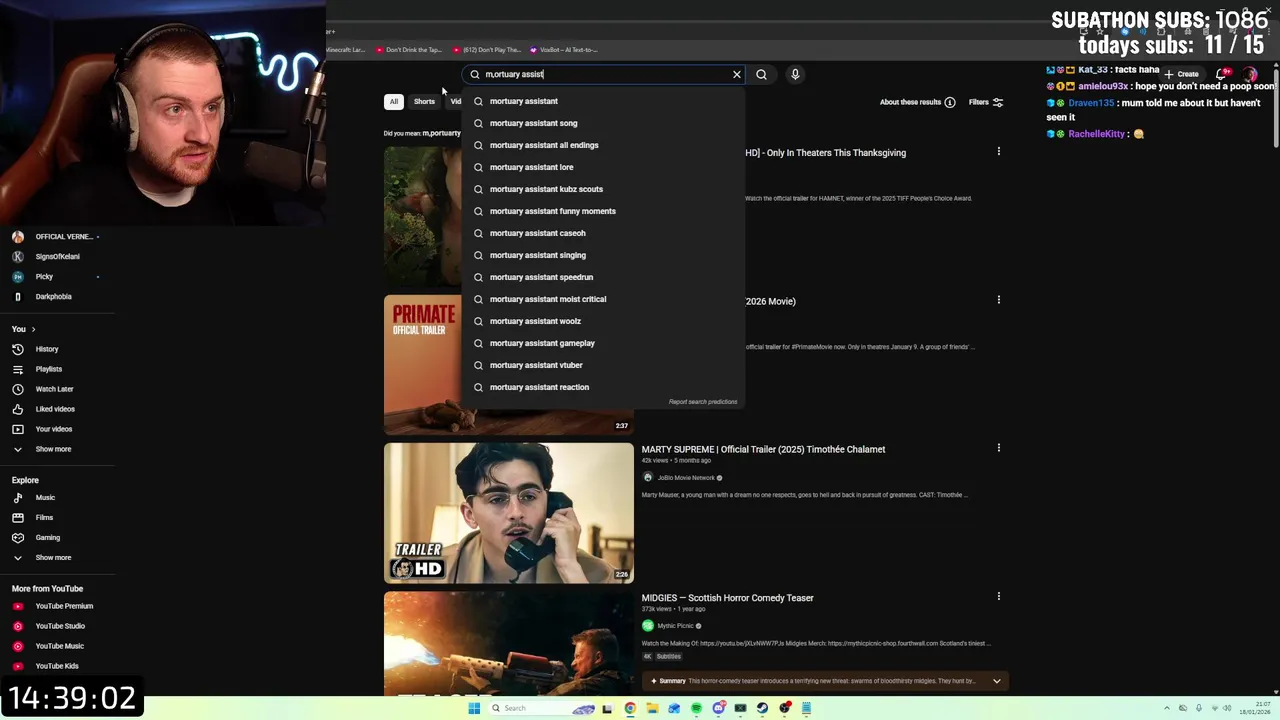This screenshot has width=1280, height=720.
Task: Open YouTube Music from the sidebar
Action: (59, 646)
